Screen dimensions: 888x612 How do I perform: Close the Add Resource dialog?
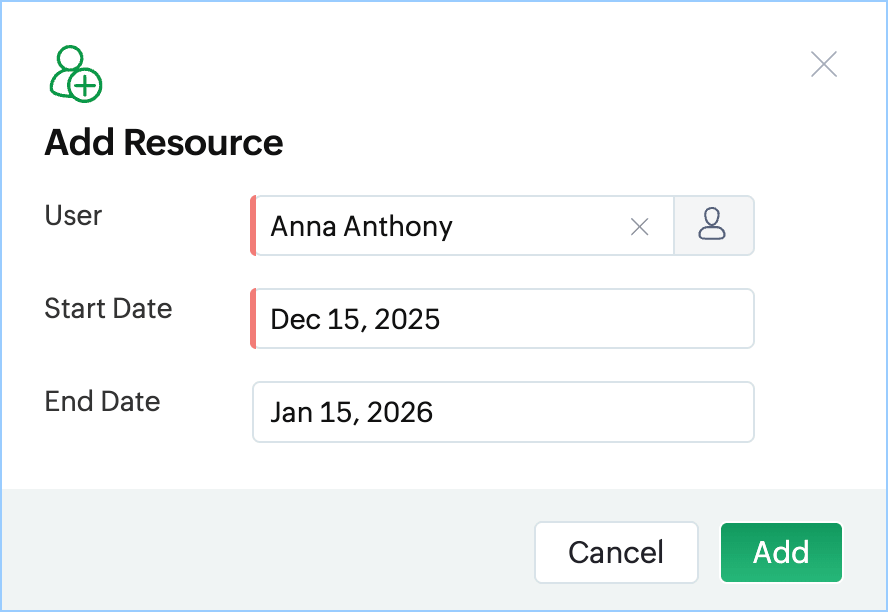point(824,65)
